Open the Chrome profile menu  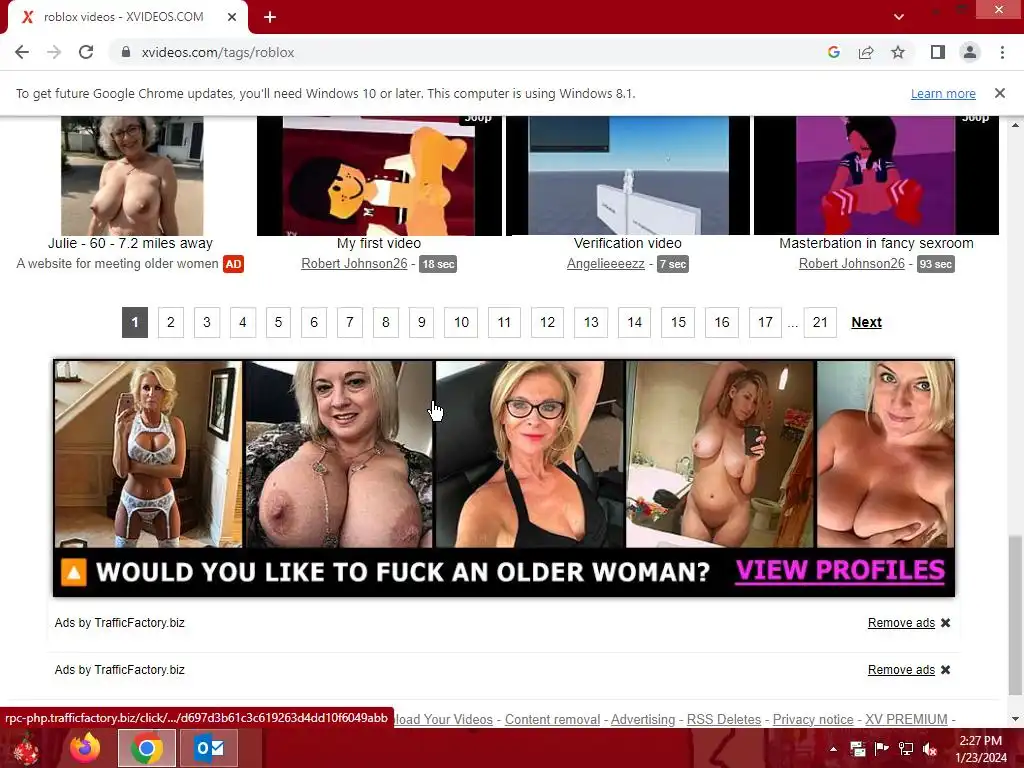point(970,52)
